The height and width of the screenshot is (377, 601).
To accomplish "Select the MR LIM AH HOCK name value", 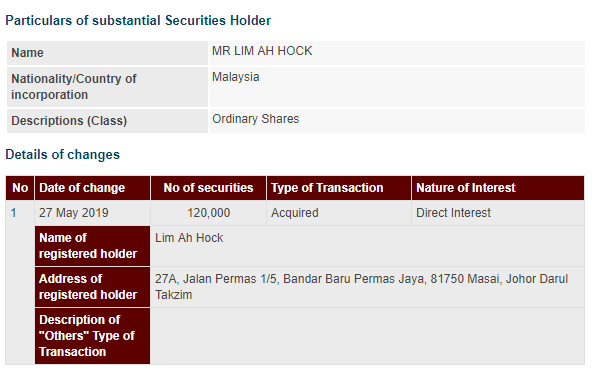I will pyautogui.click(x=262, y=51).
